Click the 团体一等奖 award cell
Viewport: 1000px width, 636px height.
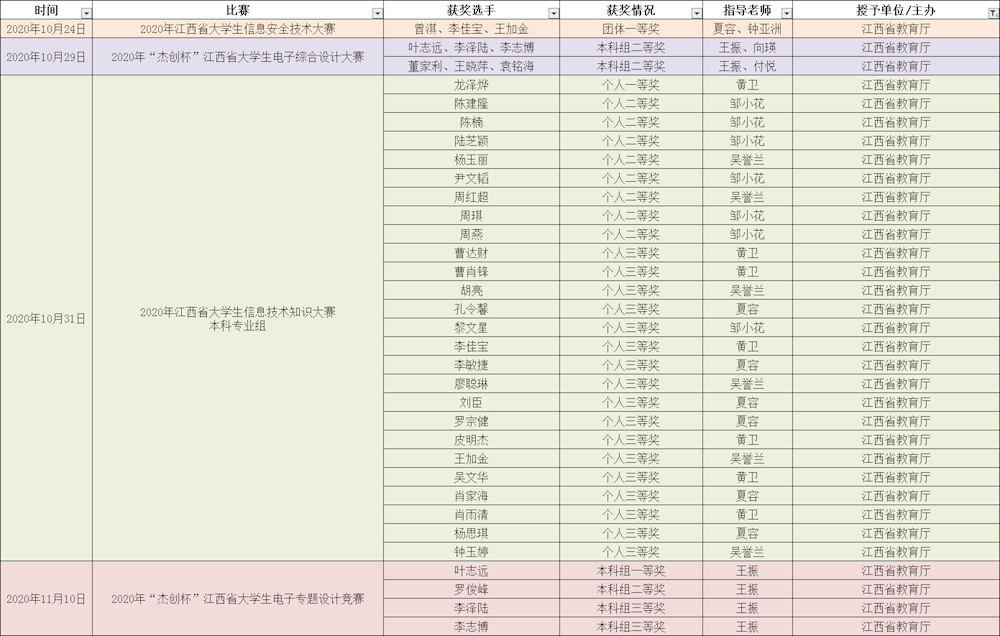pyautogui.click(x=630, y=29)
